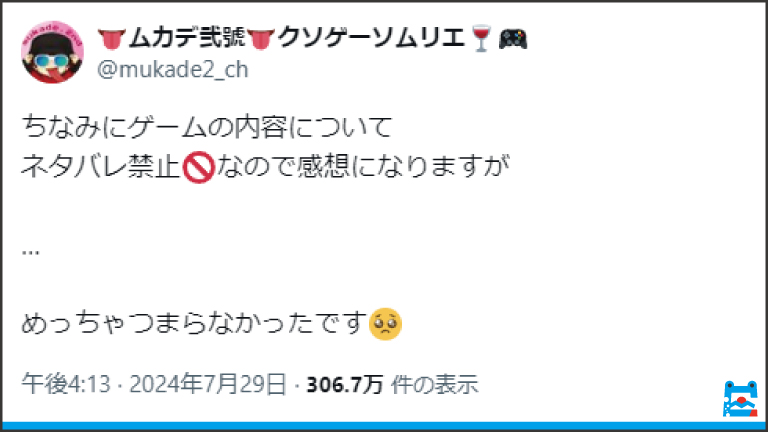Click the tweet line ちなみにゲームの内容について
Image resolution: width=768 pixels, height=432 pixels.
pos(207,127)
